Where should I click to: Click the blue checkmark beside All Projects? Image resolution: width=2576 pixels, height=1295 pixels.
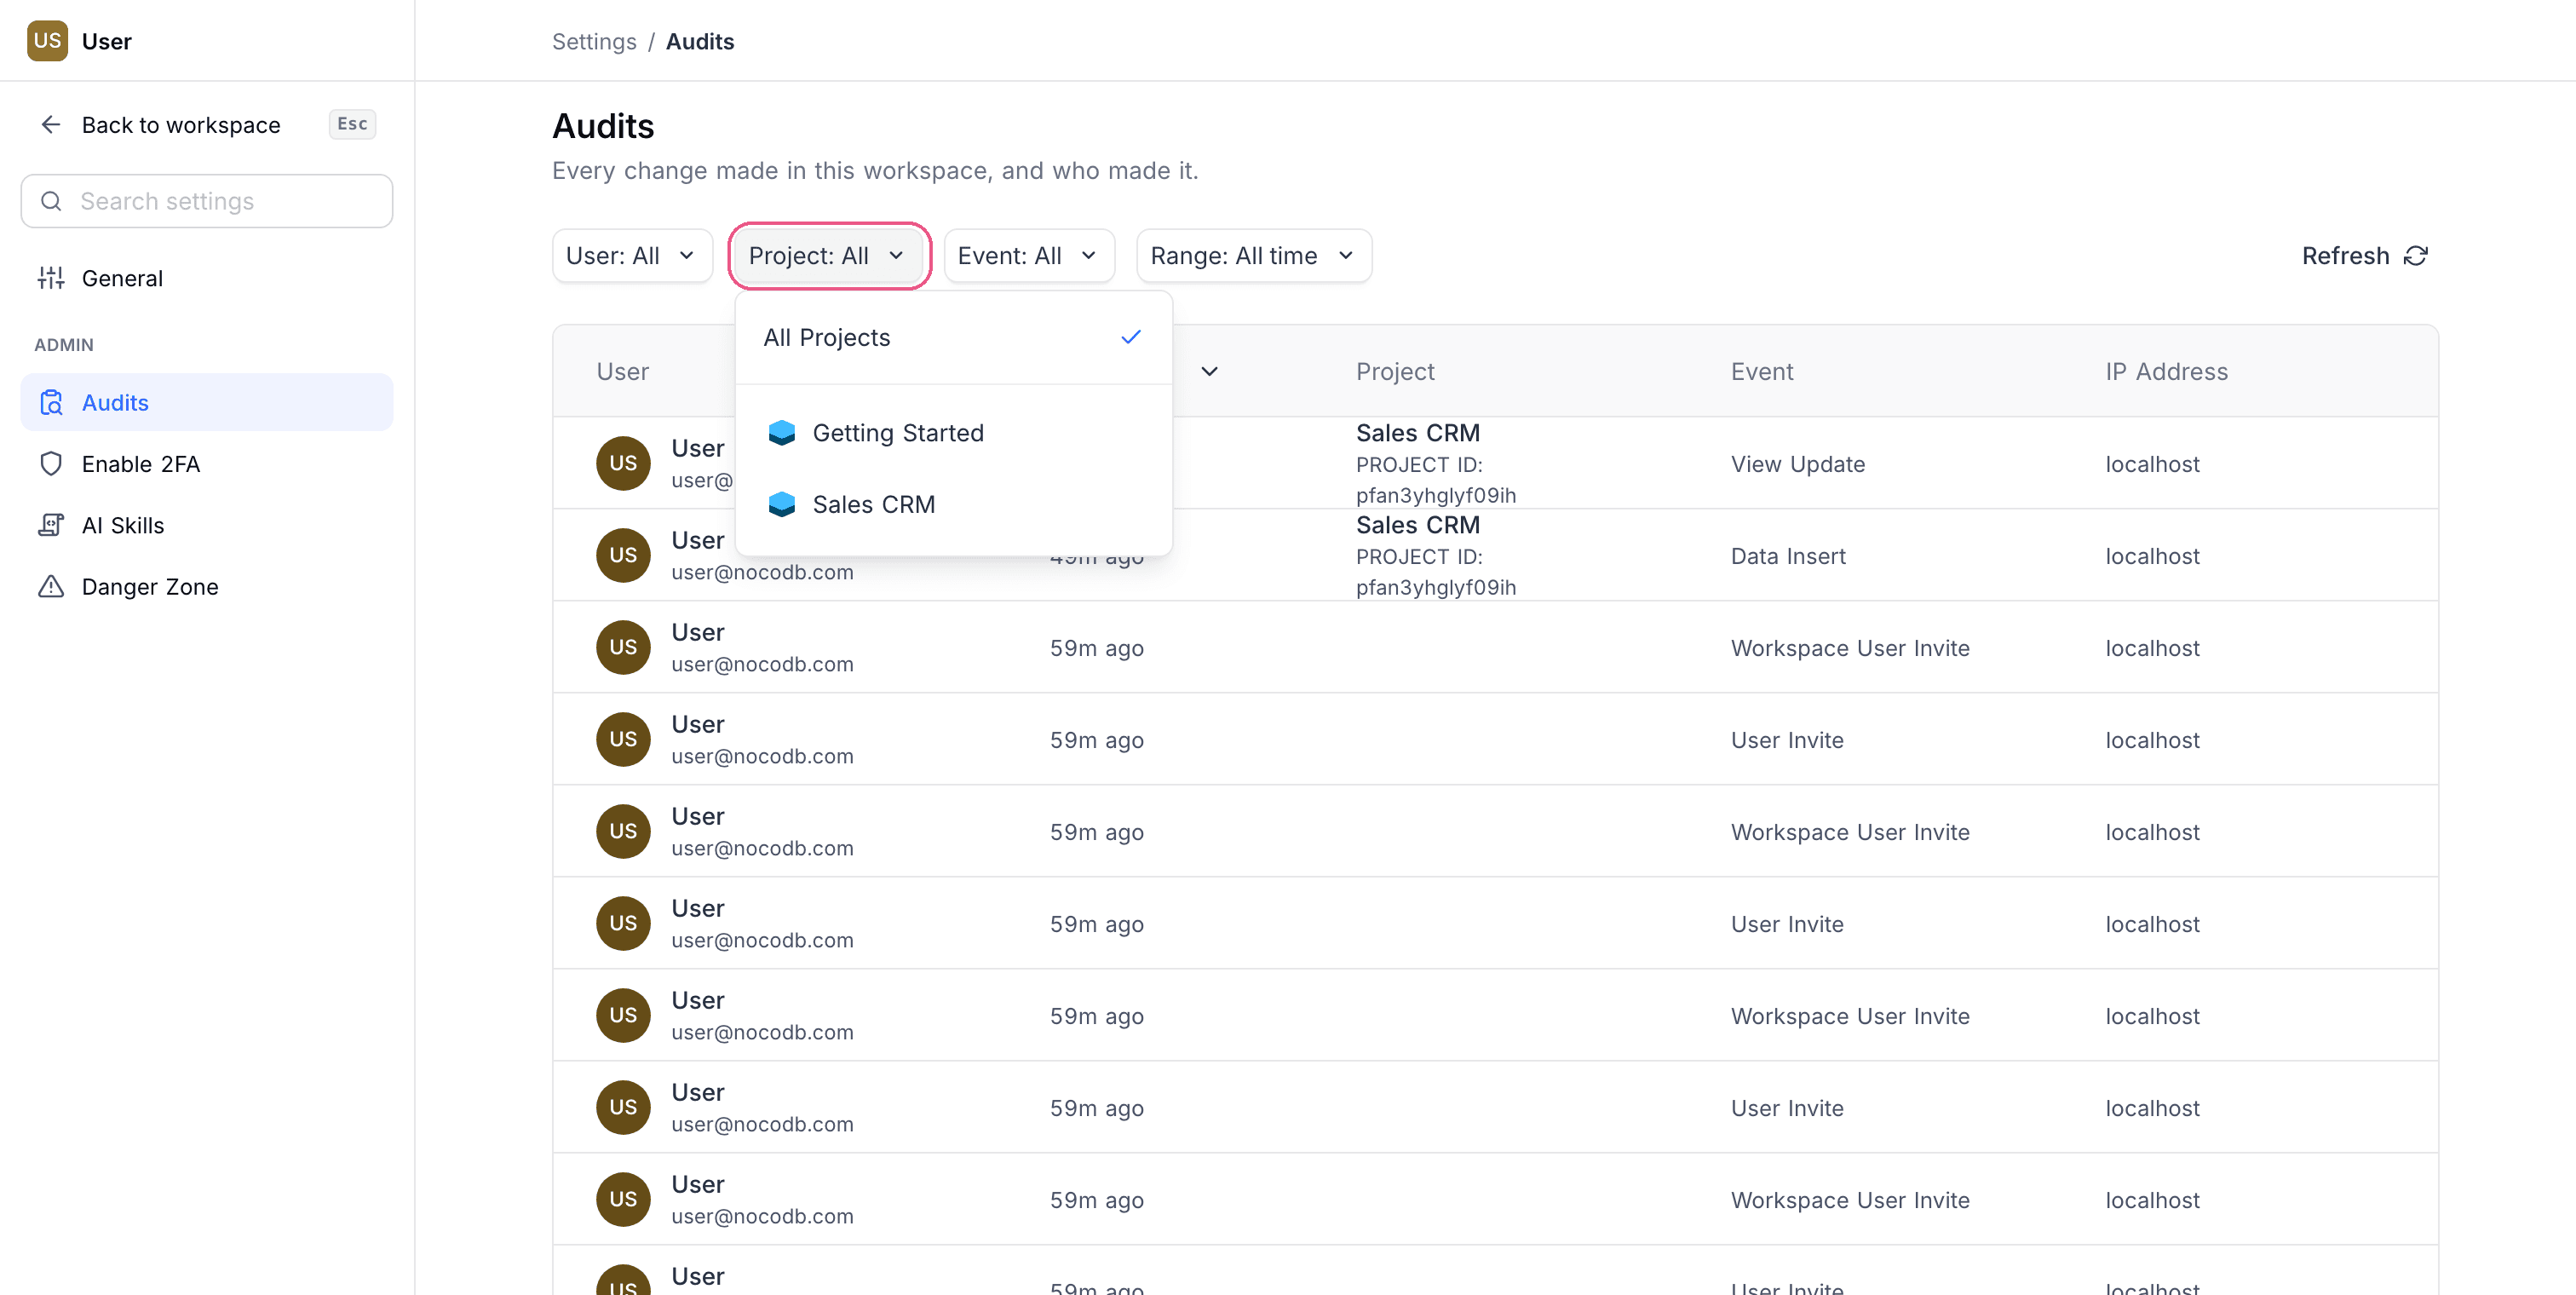(1131, 337)
